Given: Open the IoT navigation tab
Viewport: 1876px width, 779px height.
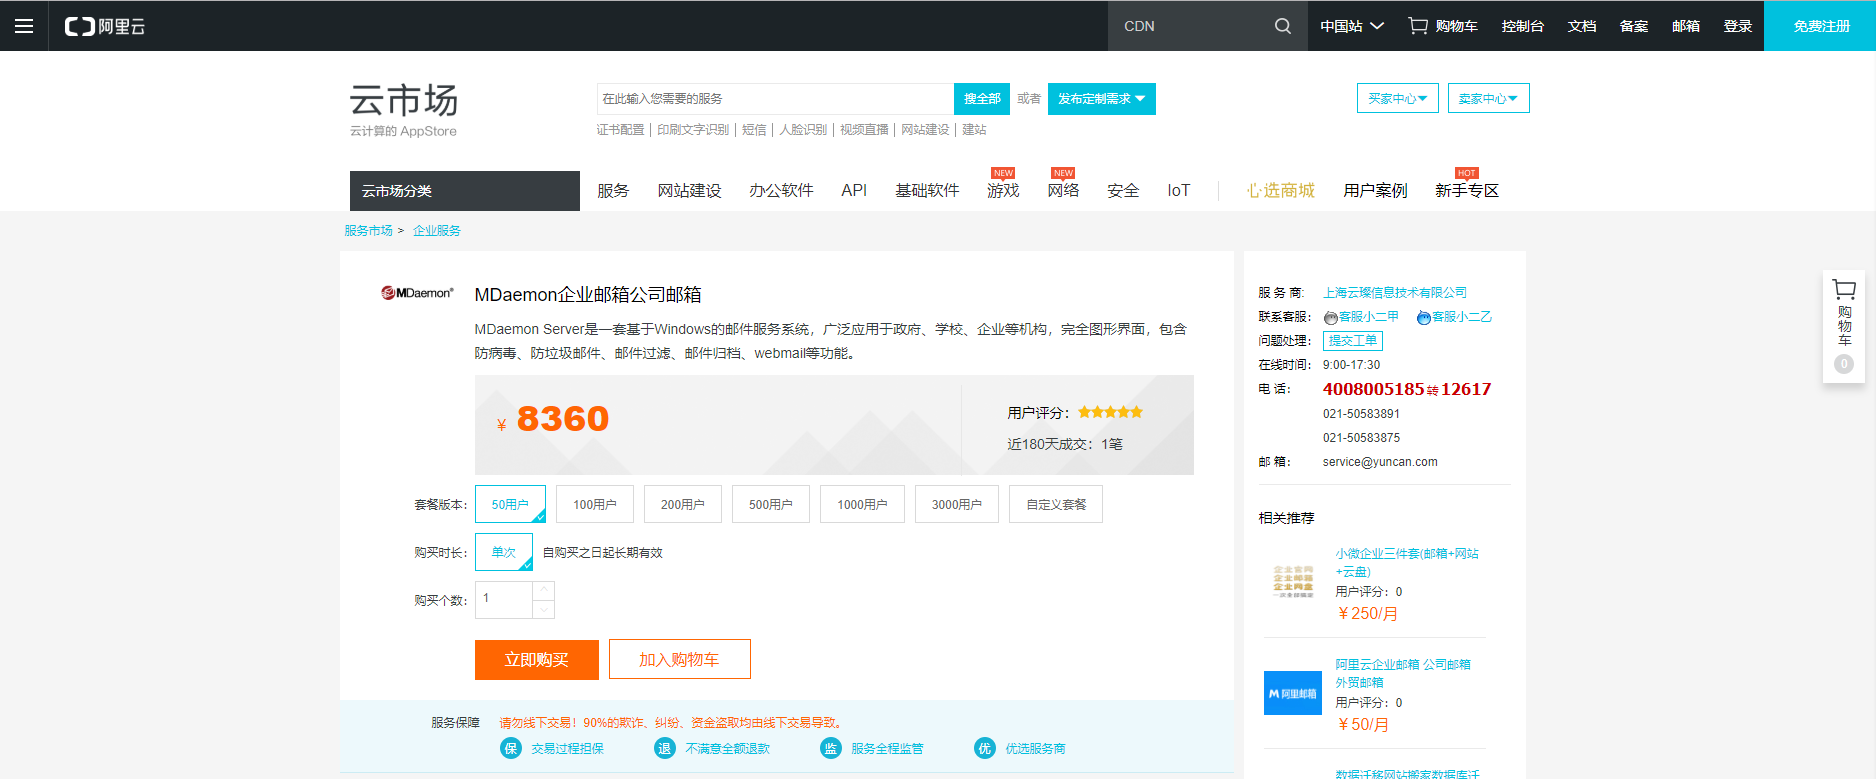Looking at the screenshot, I should [x=1179, y=190].
